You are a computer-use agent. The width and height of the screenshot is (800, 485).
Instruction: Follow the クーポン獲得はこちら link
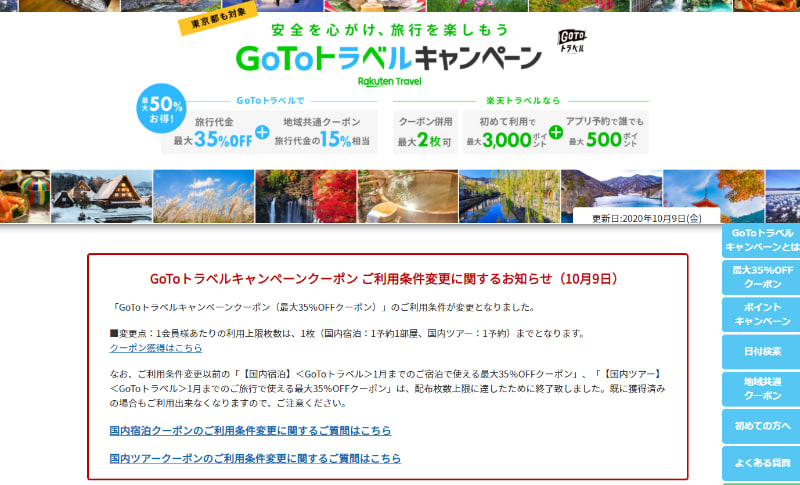(156, 348)
